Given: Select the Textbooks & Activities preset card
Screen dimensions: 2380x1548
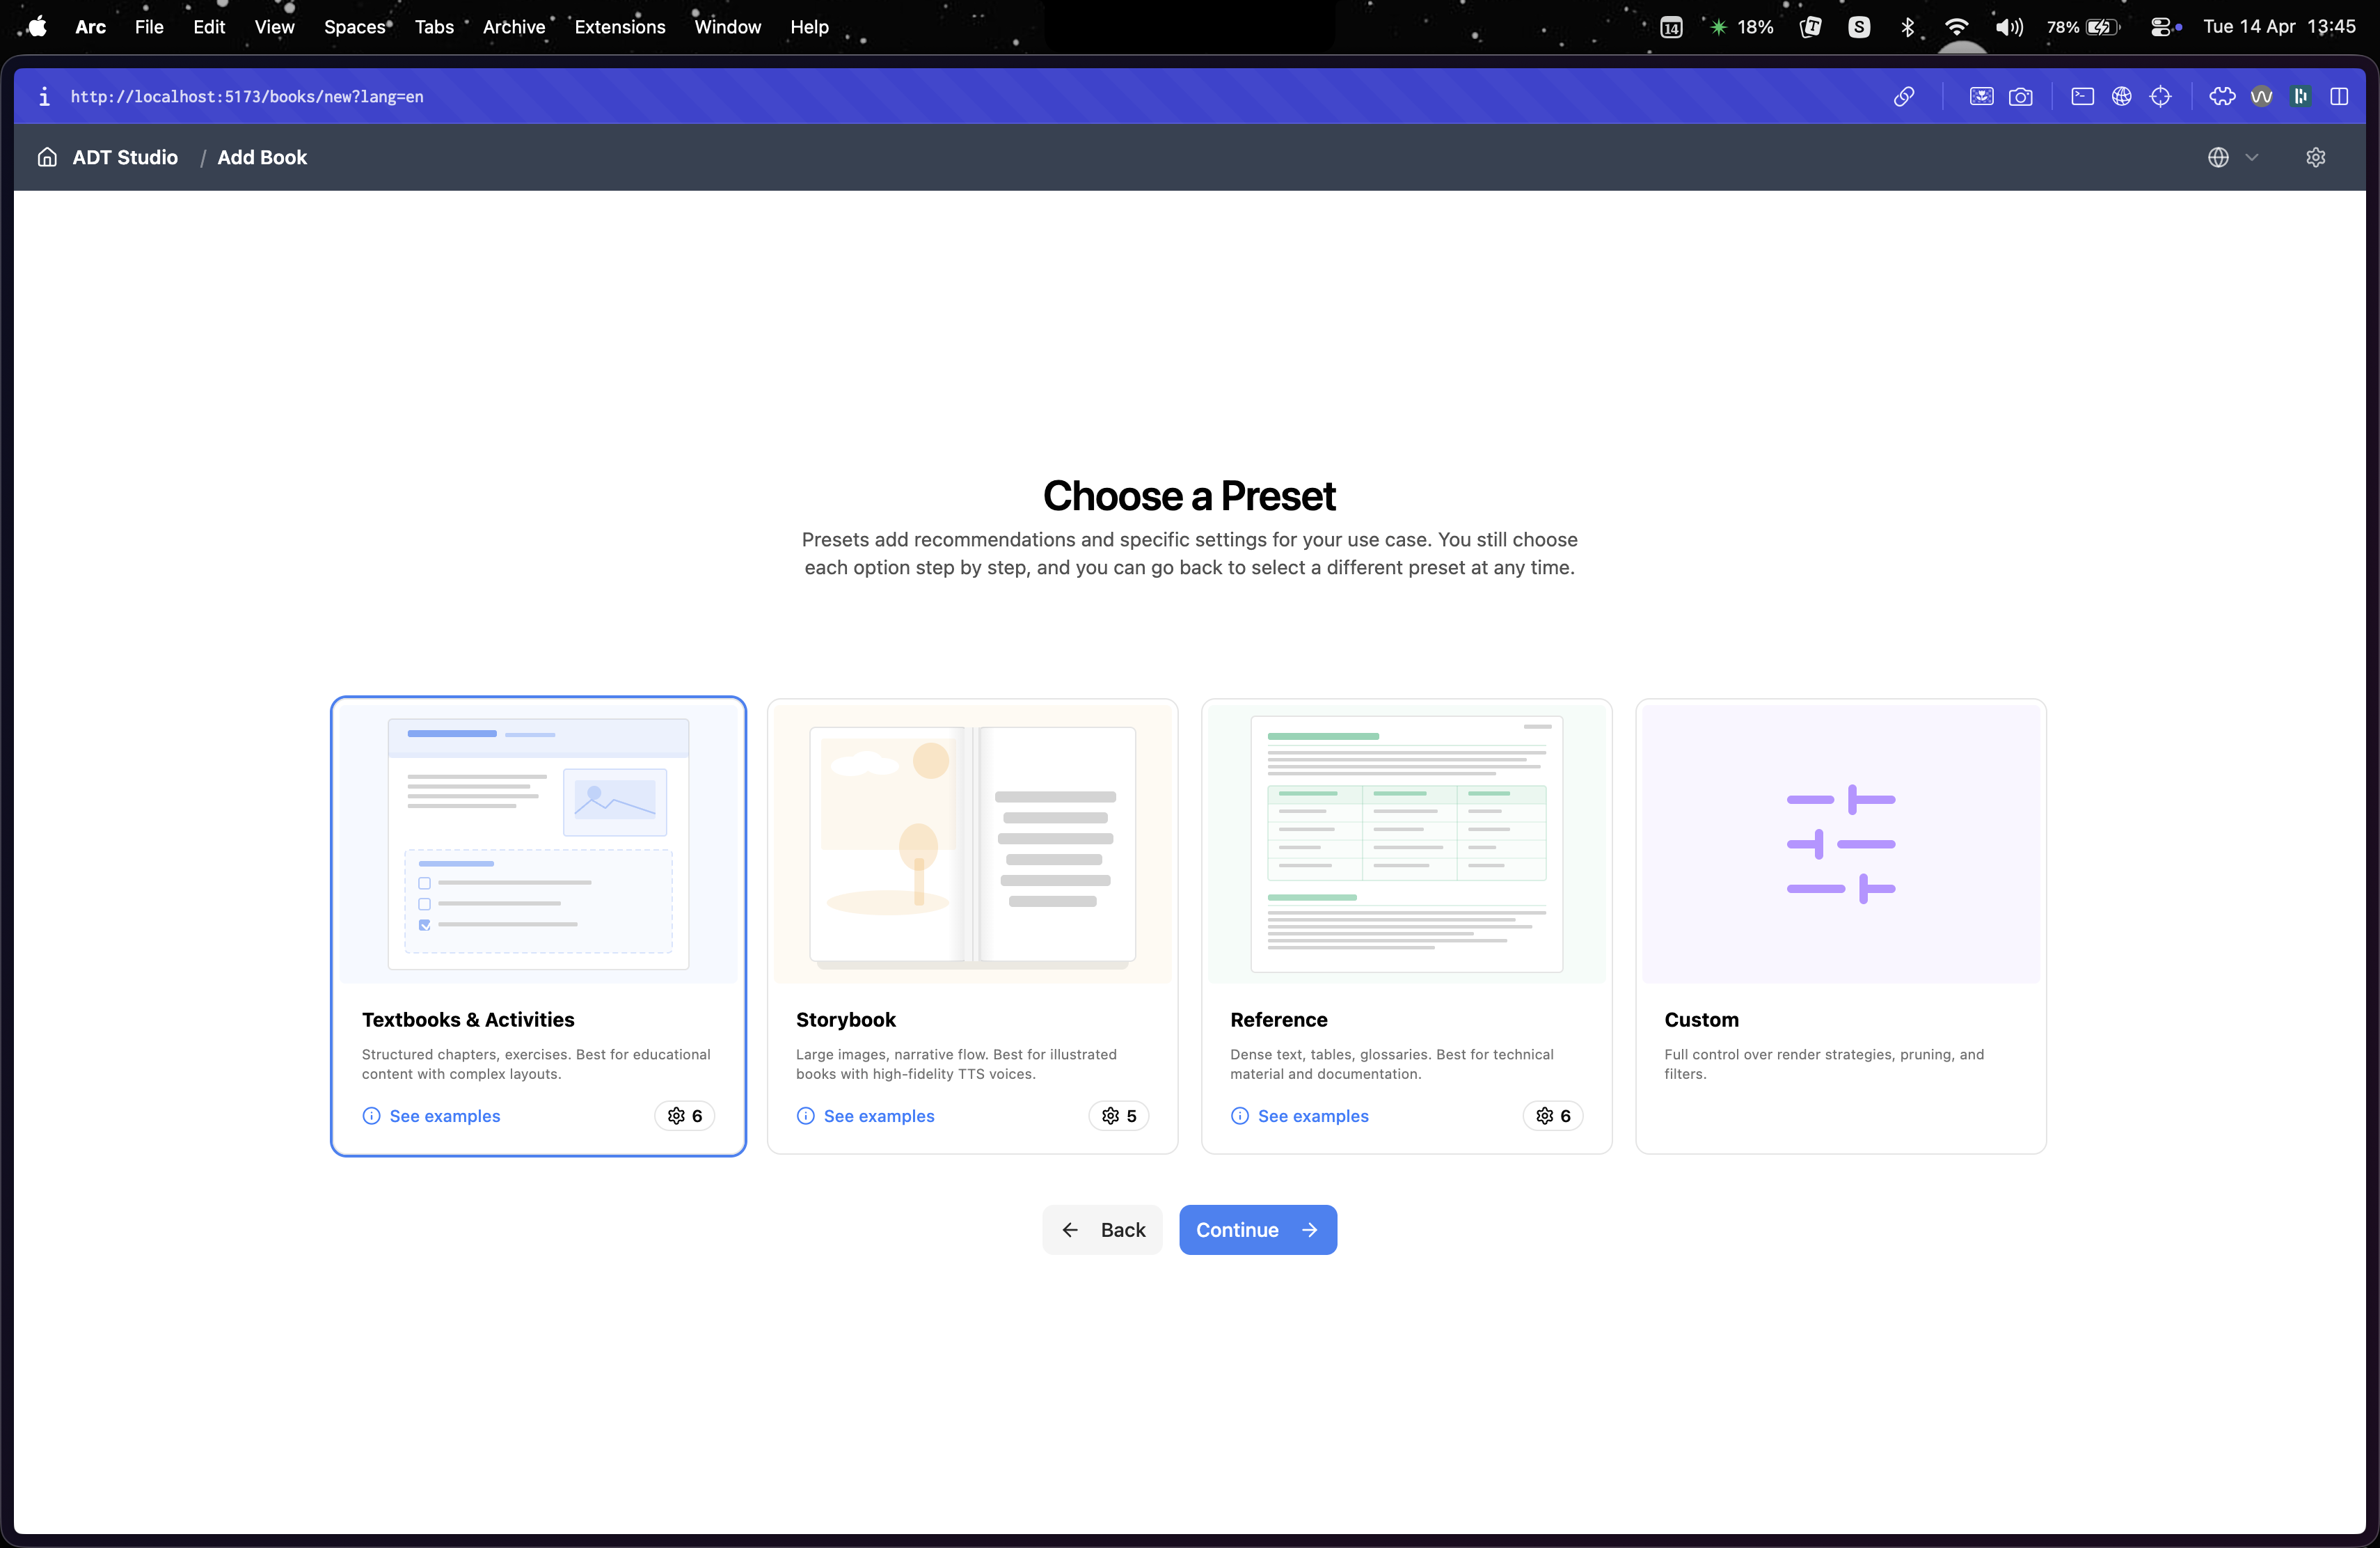Looking at the screenshot, I should point(538,926).
